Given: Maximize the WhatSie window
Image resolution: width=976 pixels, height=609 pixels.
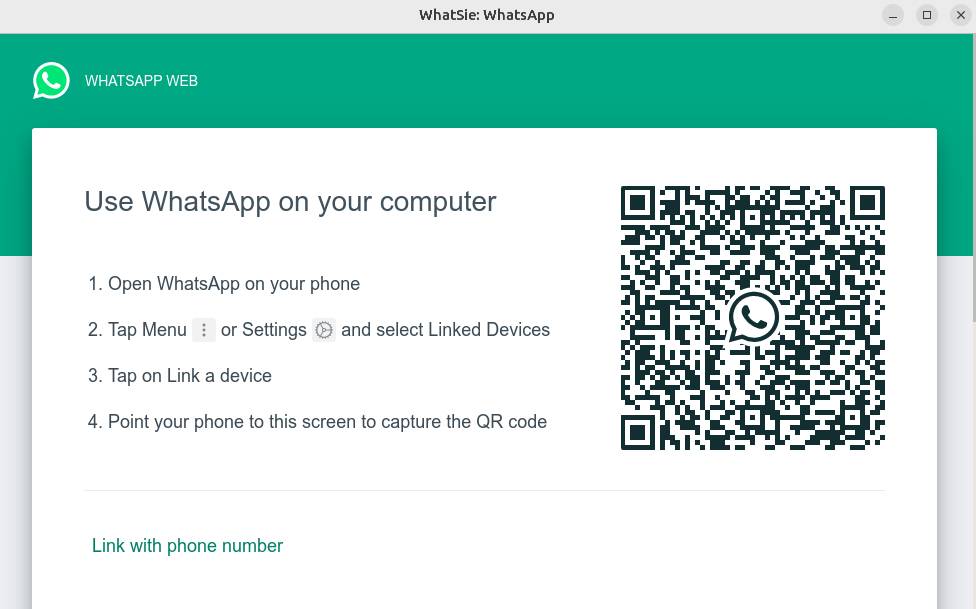Looking at the screenshot, I should tap(927, 15).
